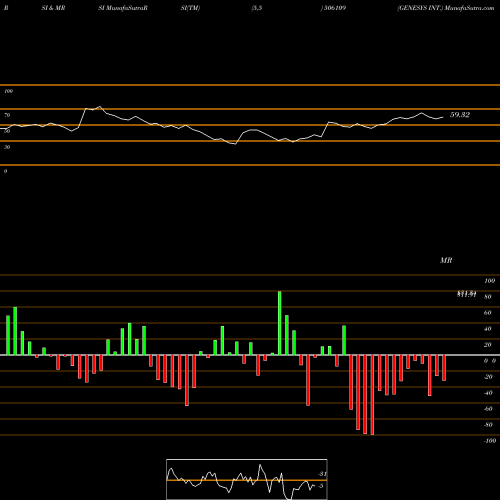
Task: Click the RSI 70 axis label
Action: pos(7,115)
